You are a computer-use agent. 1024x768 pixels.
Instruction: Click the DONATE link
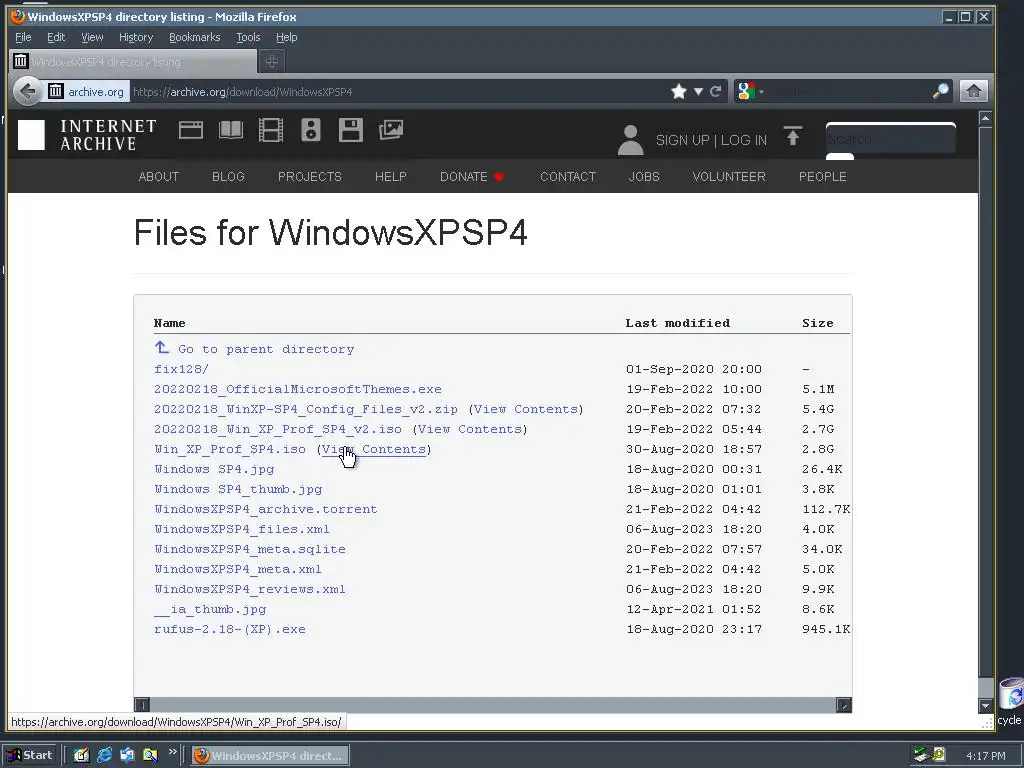click(x=472, y=176)
